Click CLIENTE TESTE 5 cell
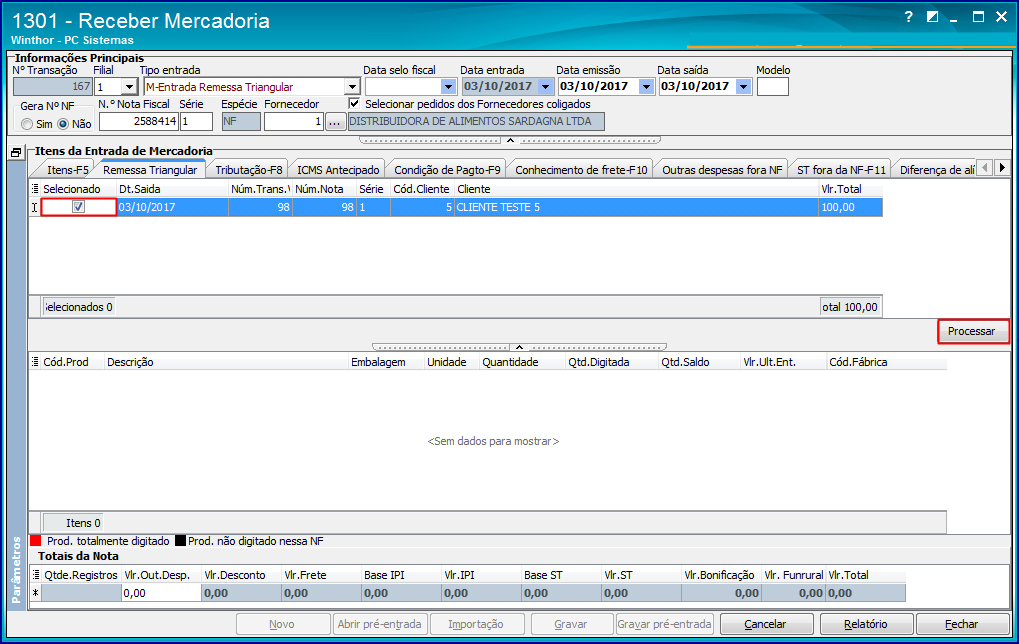Viewport: 1019px width, 644px height. point(637,207)
